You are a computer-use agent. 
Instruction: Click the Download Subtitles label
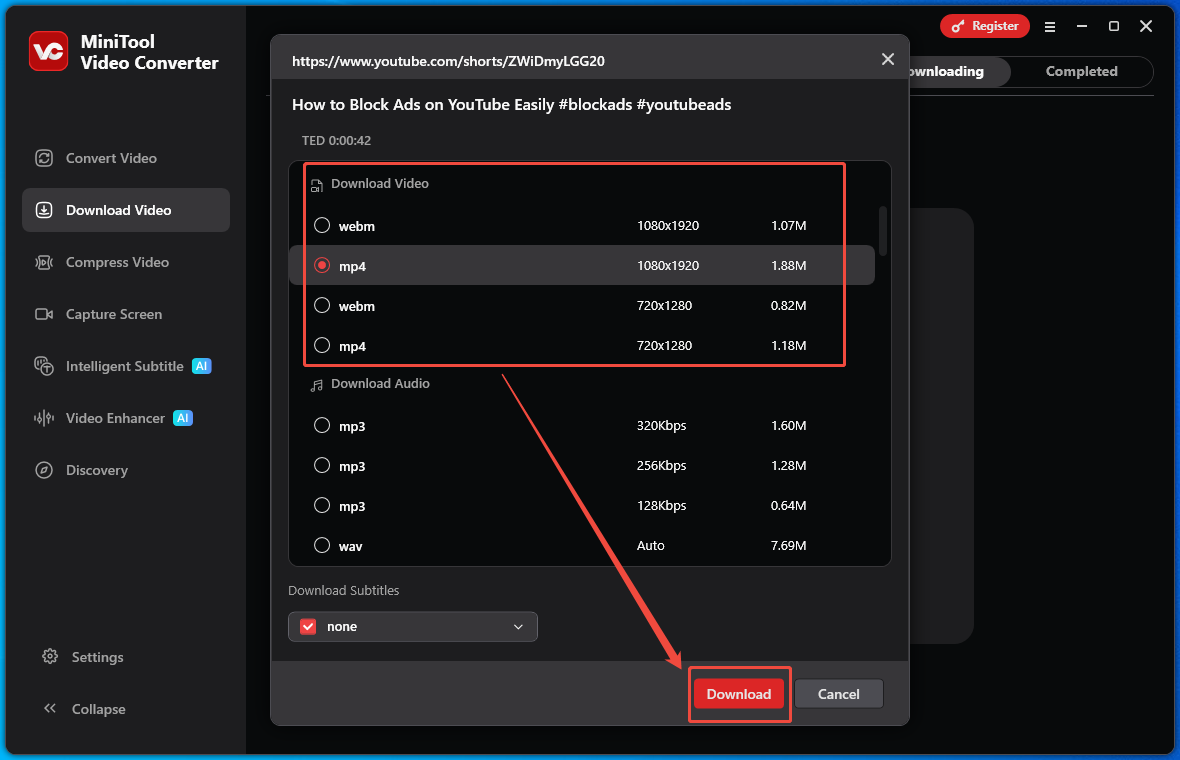[x=344, y=591]
